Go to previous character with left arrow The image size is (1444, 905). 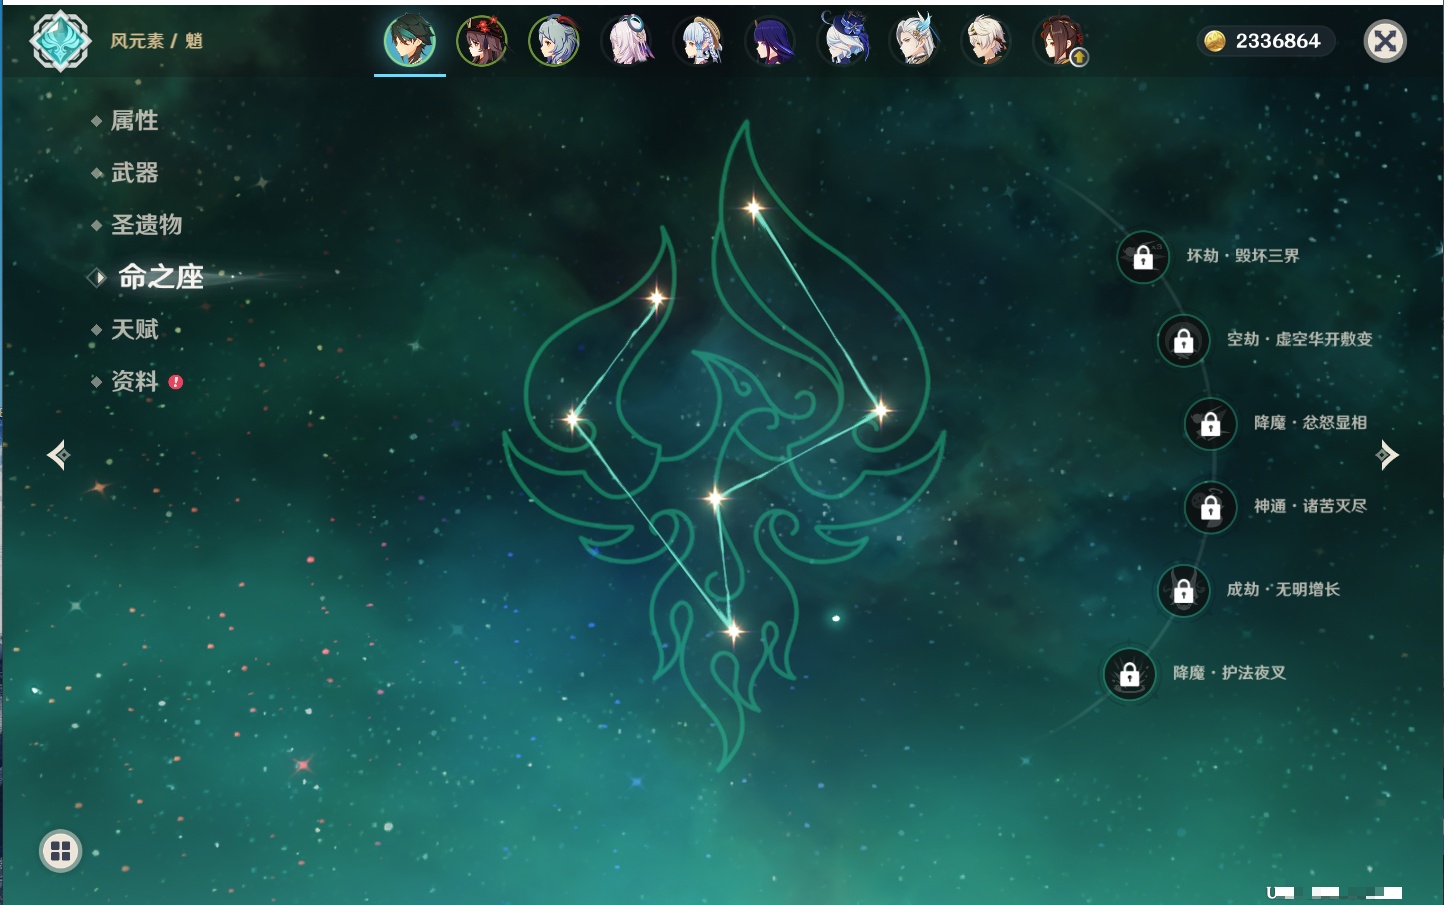point(58,455)
